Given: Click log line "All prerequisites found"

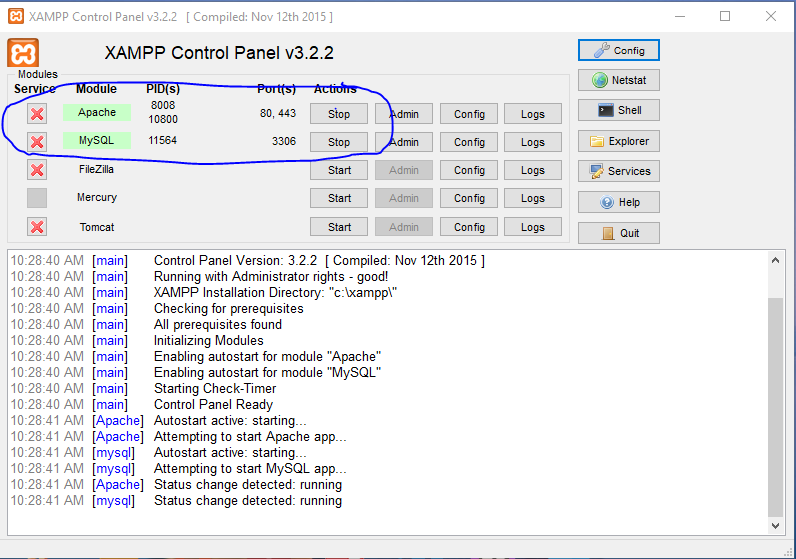Looking at the screenshot, I should tap(218, 324).
